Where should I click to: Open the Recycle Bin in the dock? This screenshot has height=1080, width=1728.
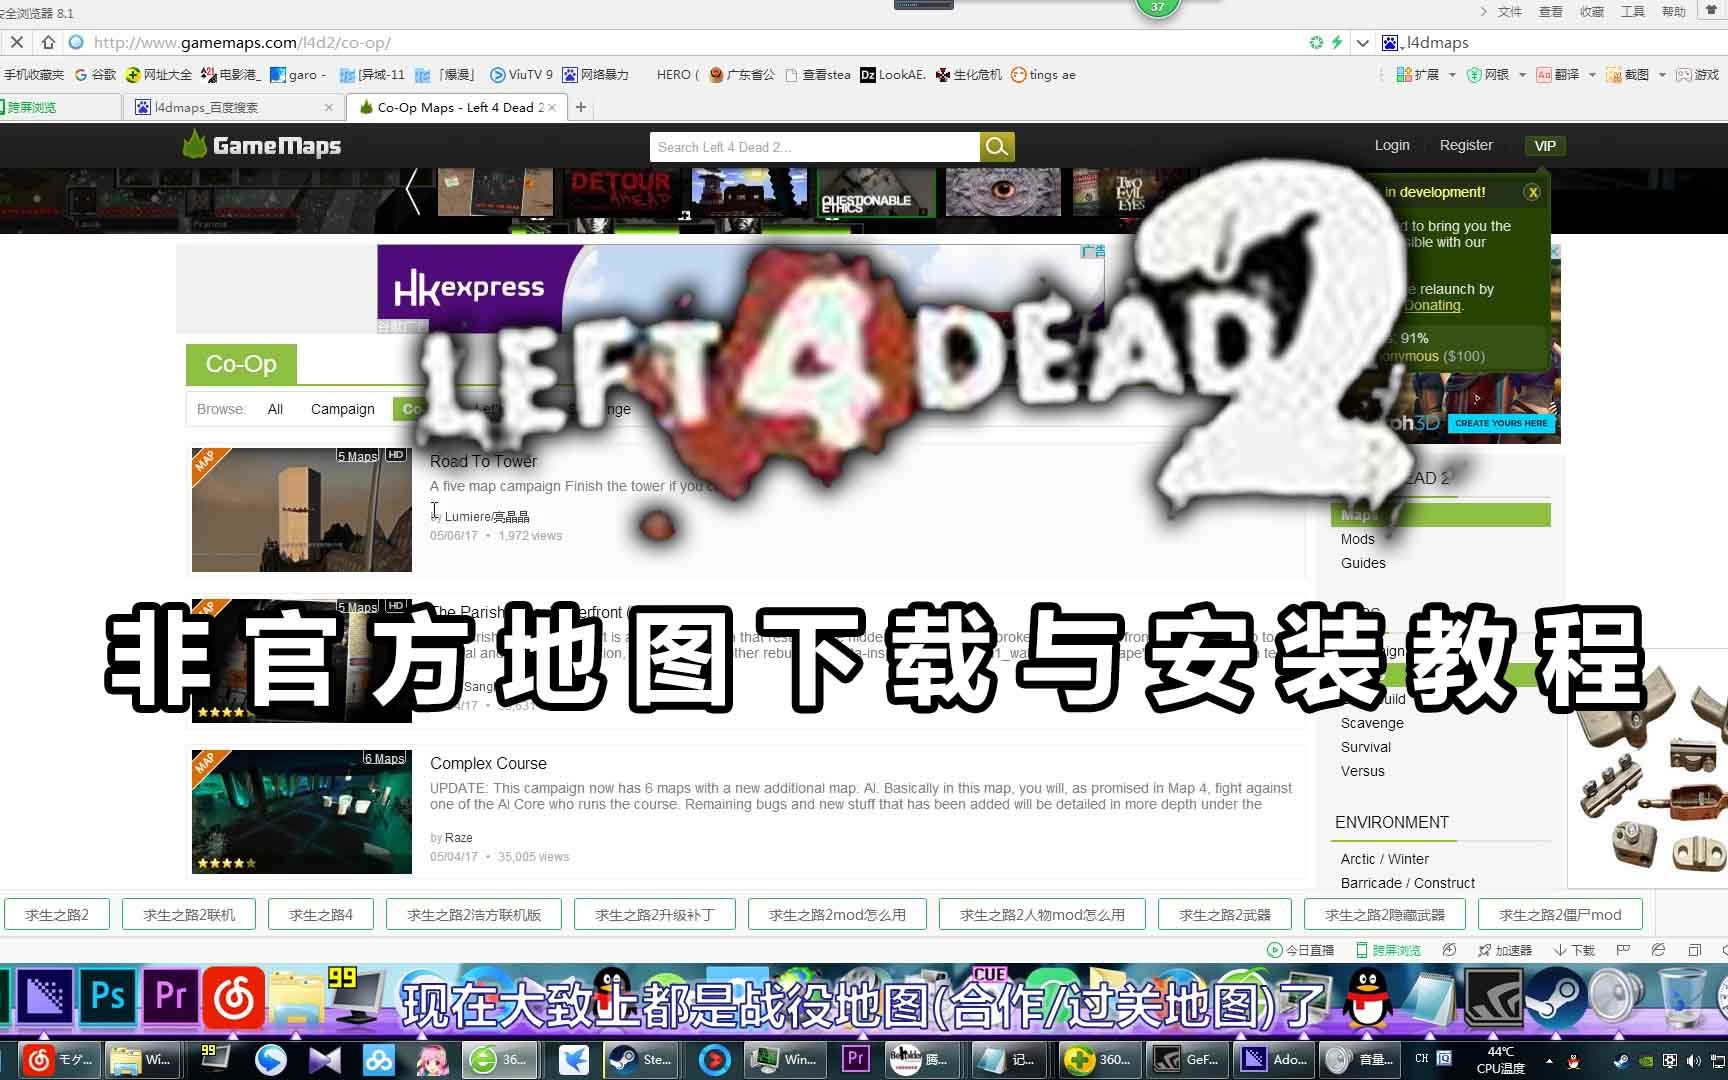pyautogui.click(x=1684, y=999)
